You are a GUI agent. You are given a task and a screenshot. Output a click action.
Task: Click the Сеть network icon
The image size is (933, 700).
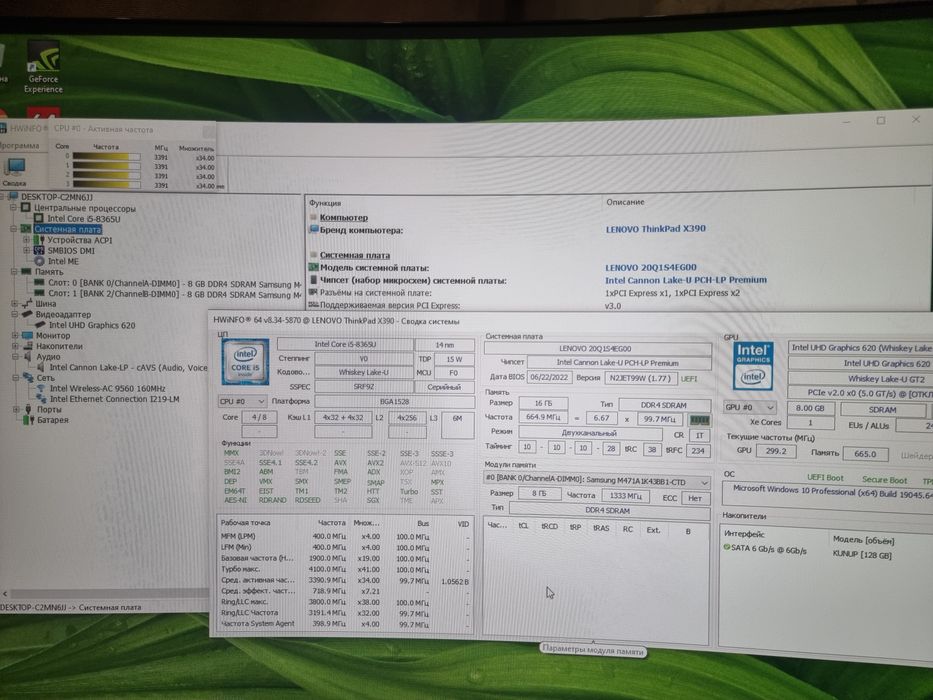28,377
